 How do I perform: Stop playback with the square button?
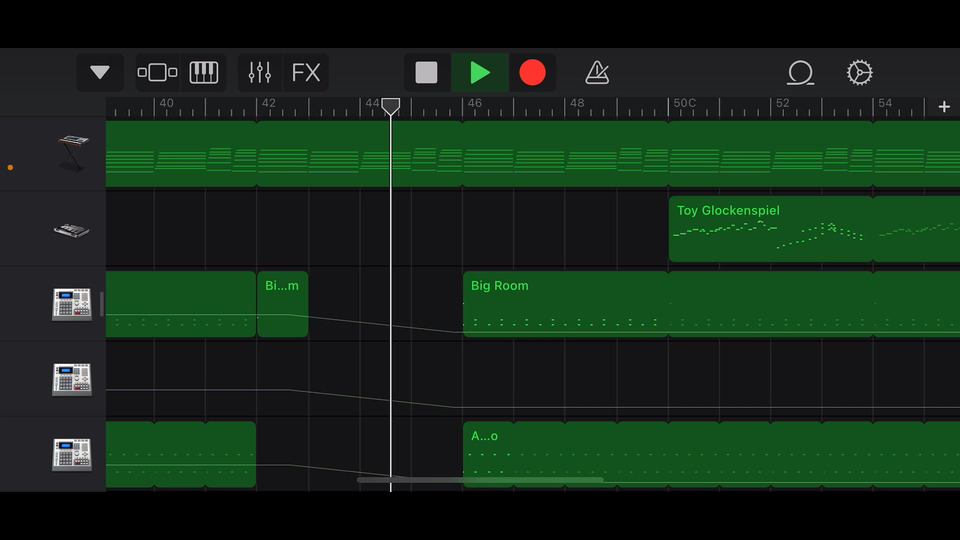tap(427, 72)
